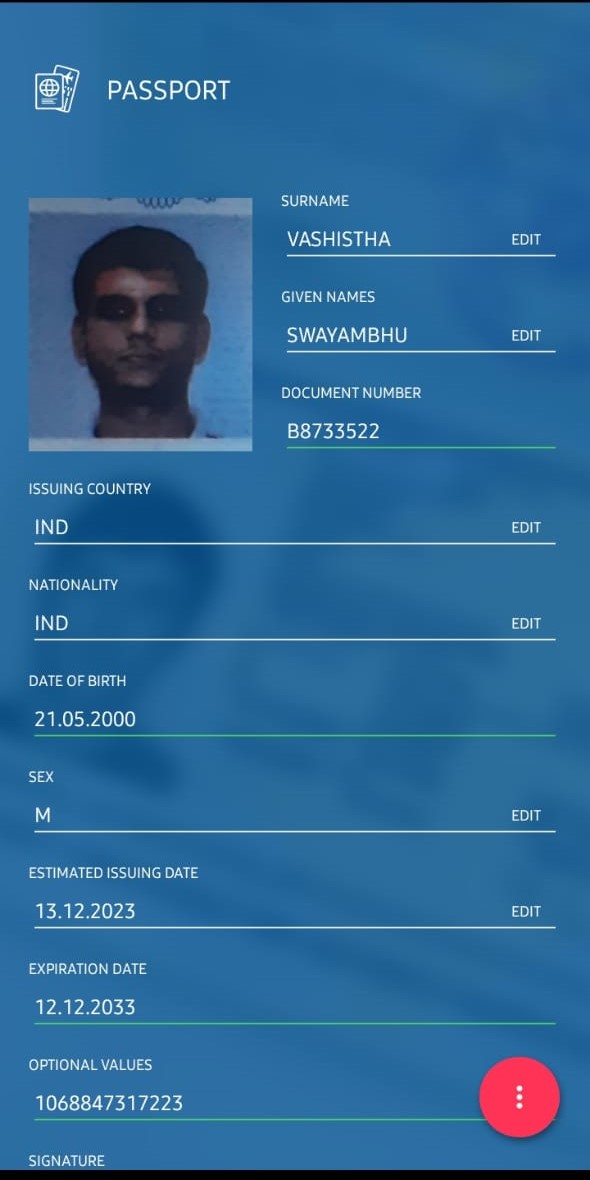Screen dimensions: 590x1180
Task: Edit the given names SWAYAMBHU
Action: click(x=526, y=336)
